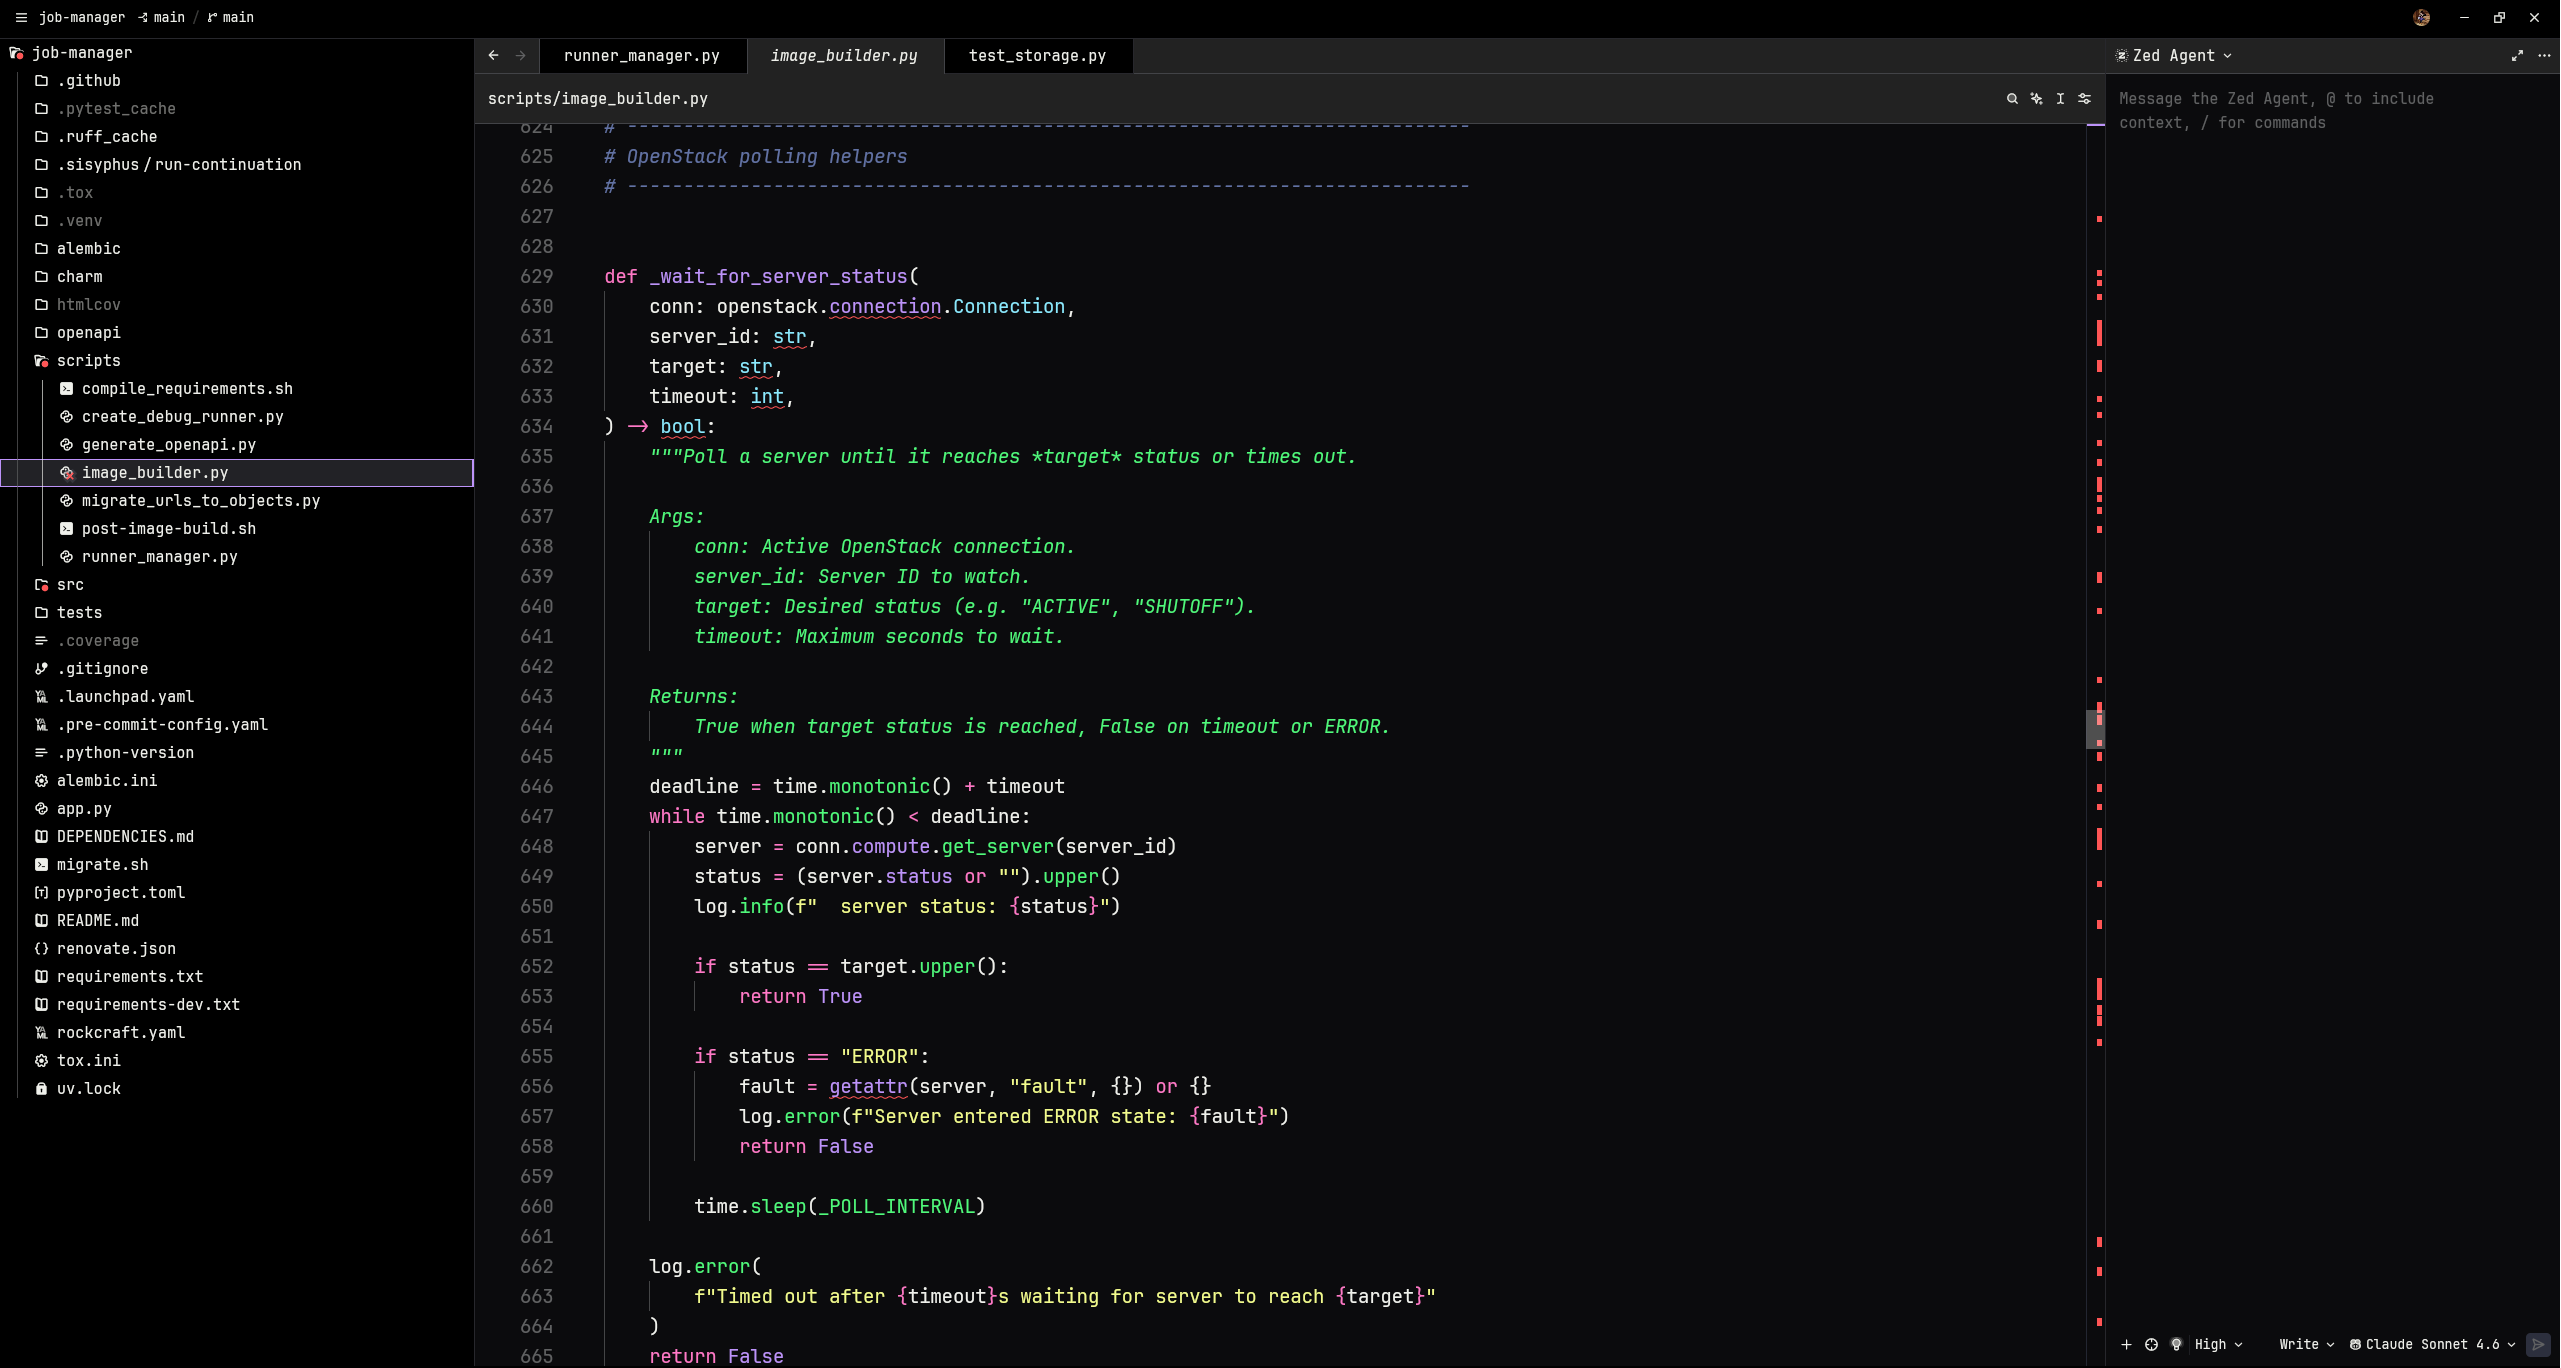Screen dimensions: 2561x1368
Task: Expand the agent panel to full size
Action: coord(2517,56)
